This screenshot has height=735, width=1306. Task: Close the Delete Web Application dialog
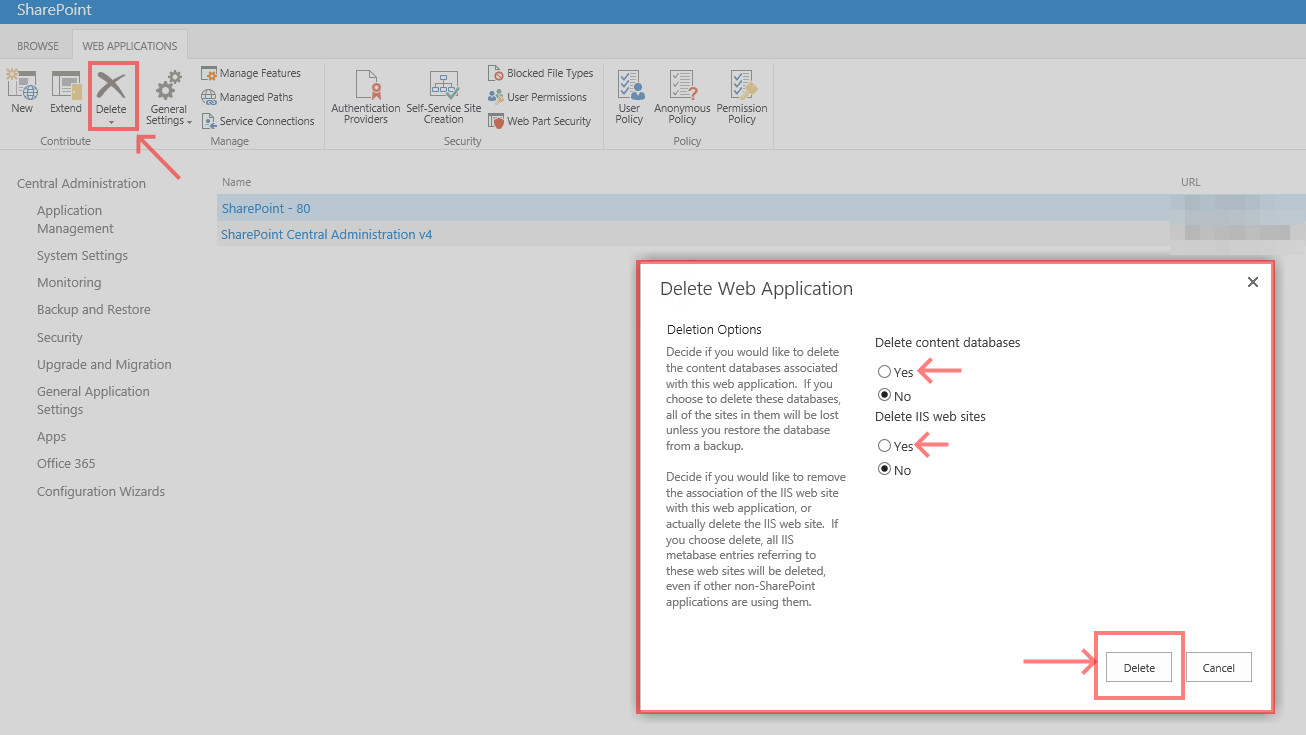click(x=1252, y=283)
